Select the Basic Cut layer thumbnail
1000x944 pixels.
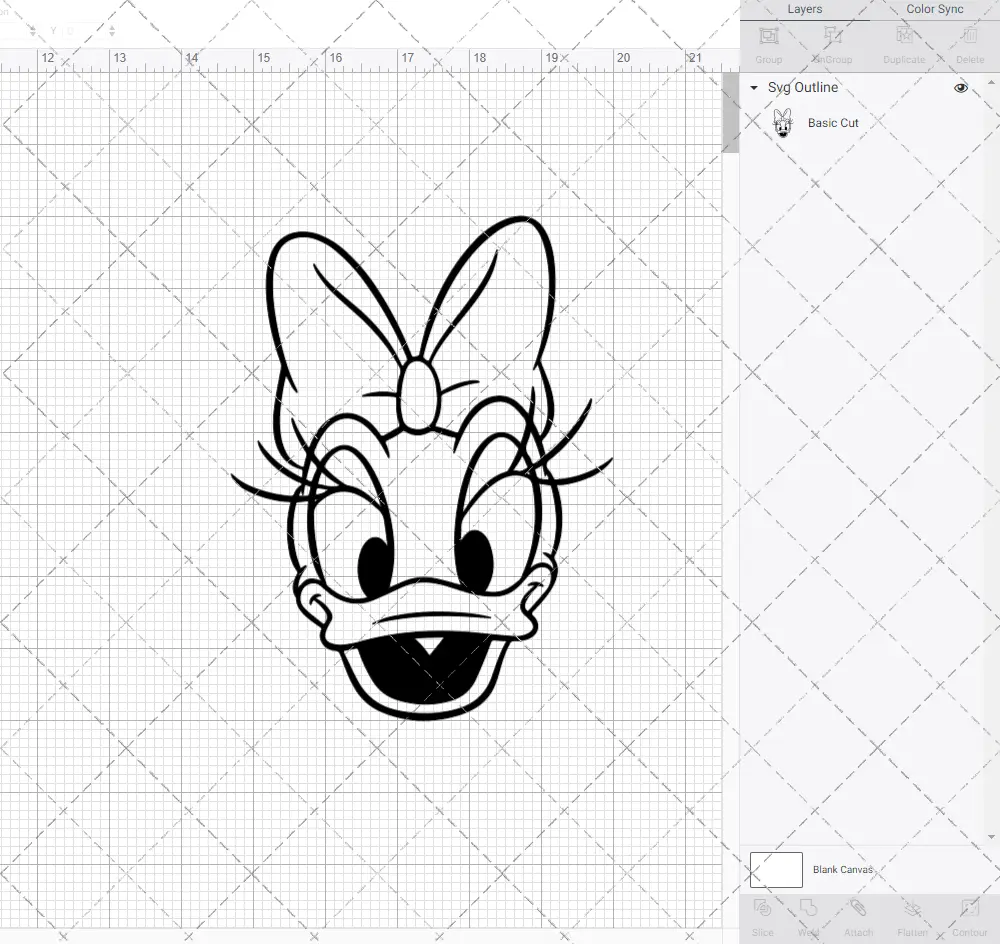783,122
